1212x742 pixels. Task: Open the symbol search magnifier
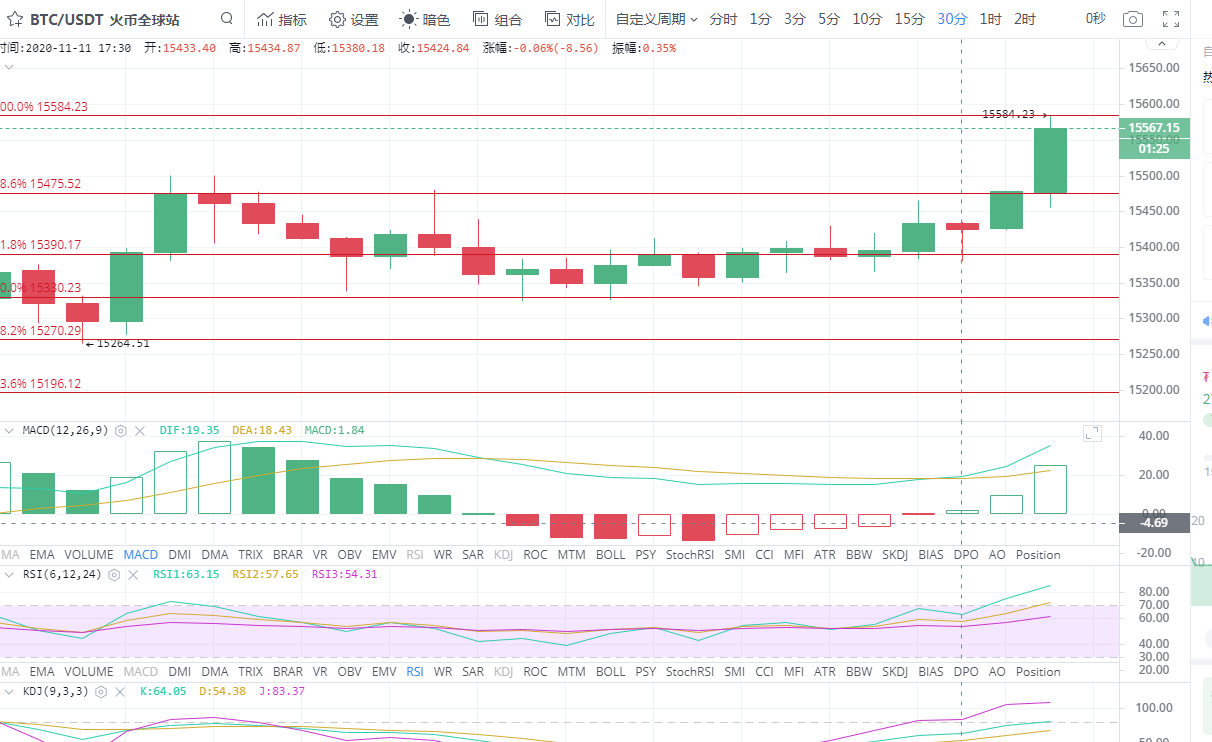pos(227,19)
